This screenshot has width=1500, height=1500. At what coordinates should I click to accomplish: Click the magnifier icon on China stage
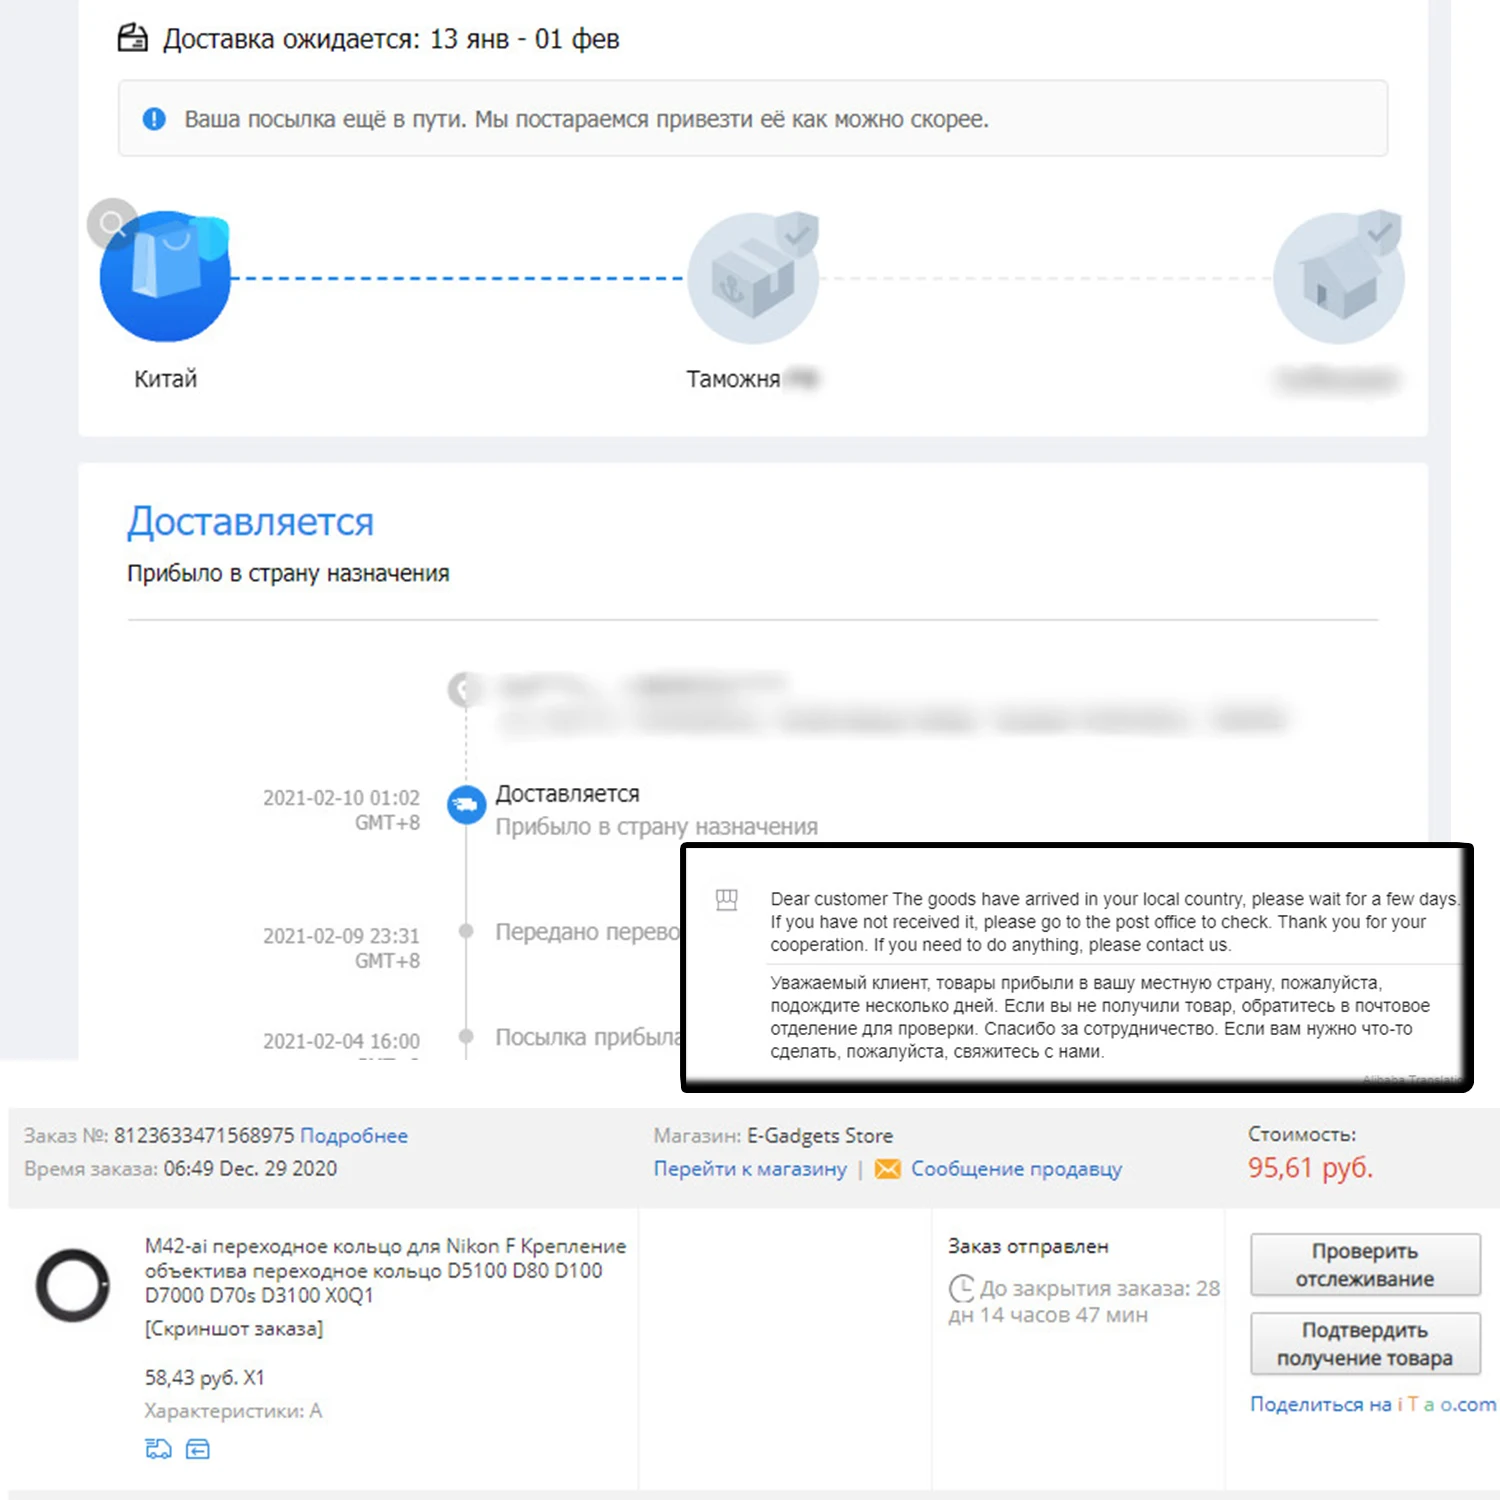[x=112, y=224]
